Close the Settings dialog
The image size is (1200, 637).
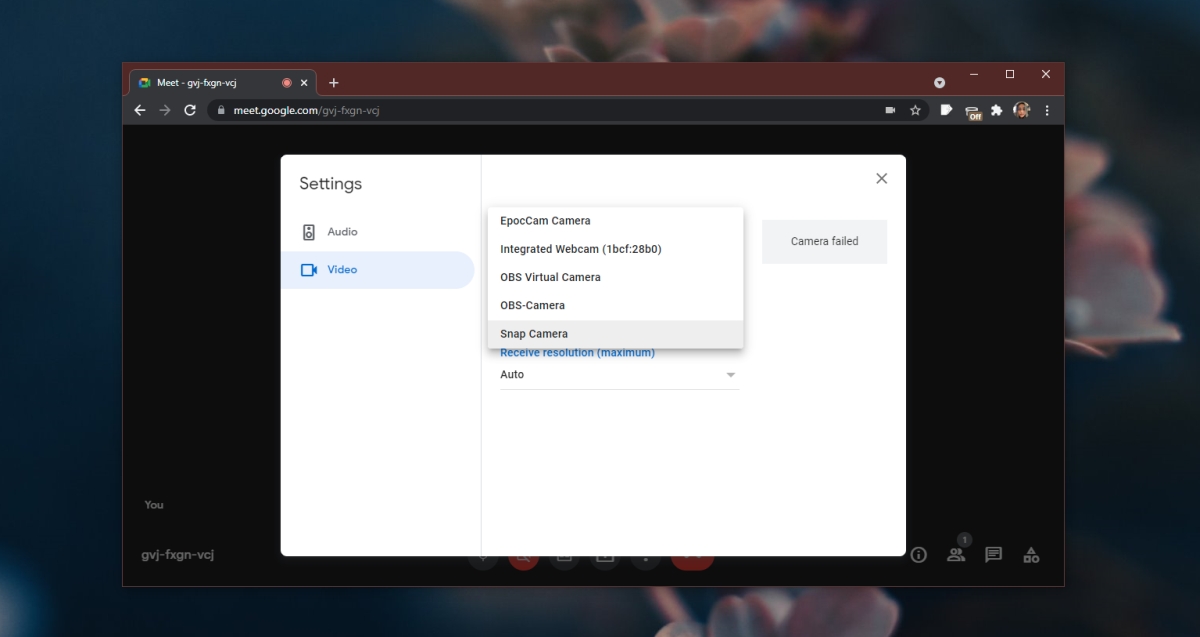click(x=881, y=178)
